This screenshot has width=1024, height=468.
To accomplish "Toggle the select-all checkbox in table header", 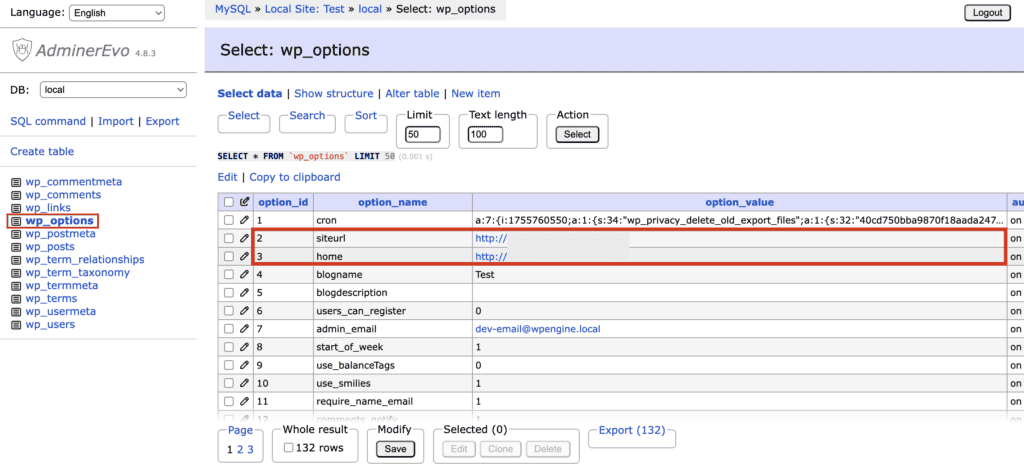I will click(x=229, y=202).
